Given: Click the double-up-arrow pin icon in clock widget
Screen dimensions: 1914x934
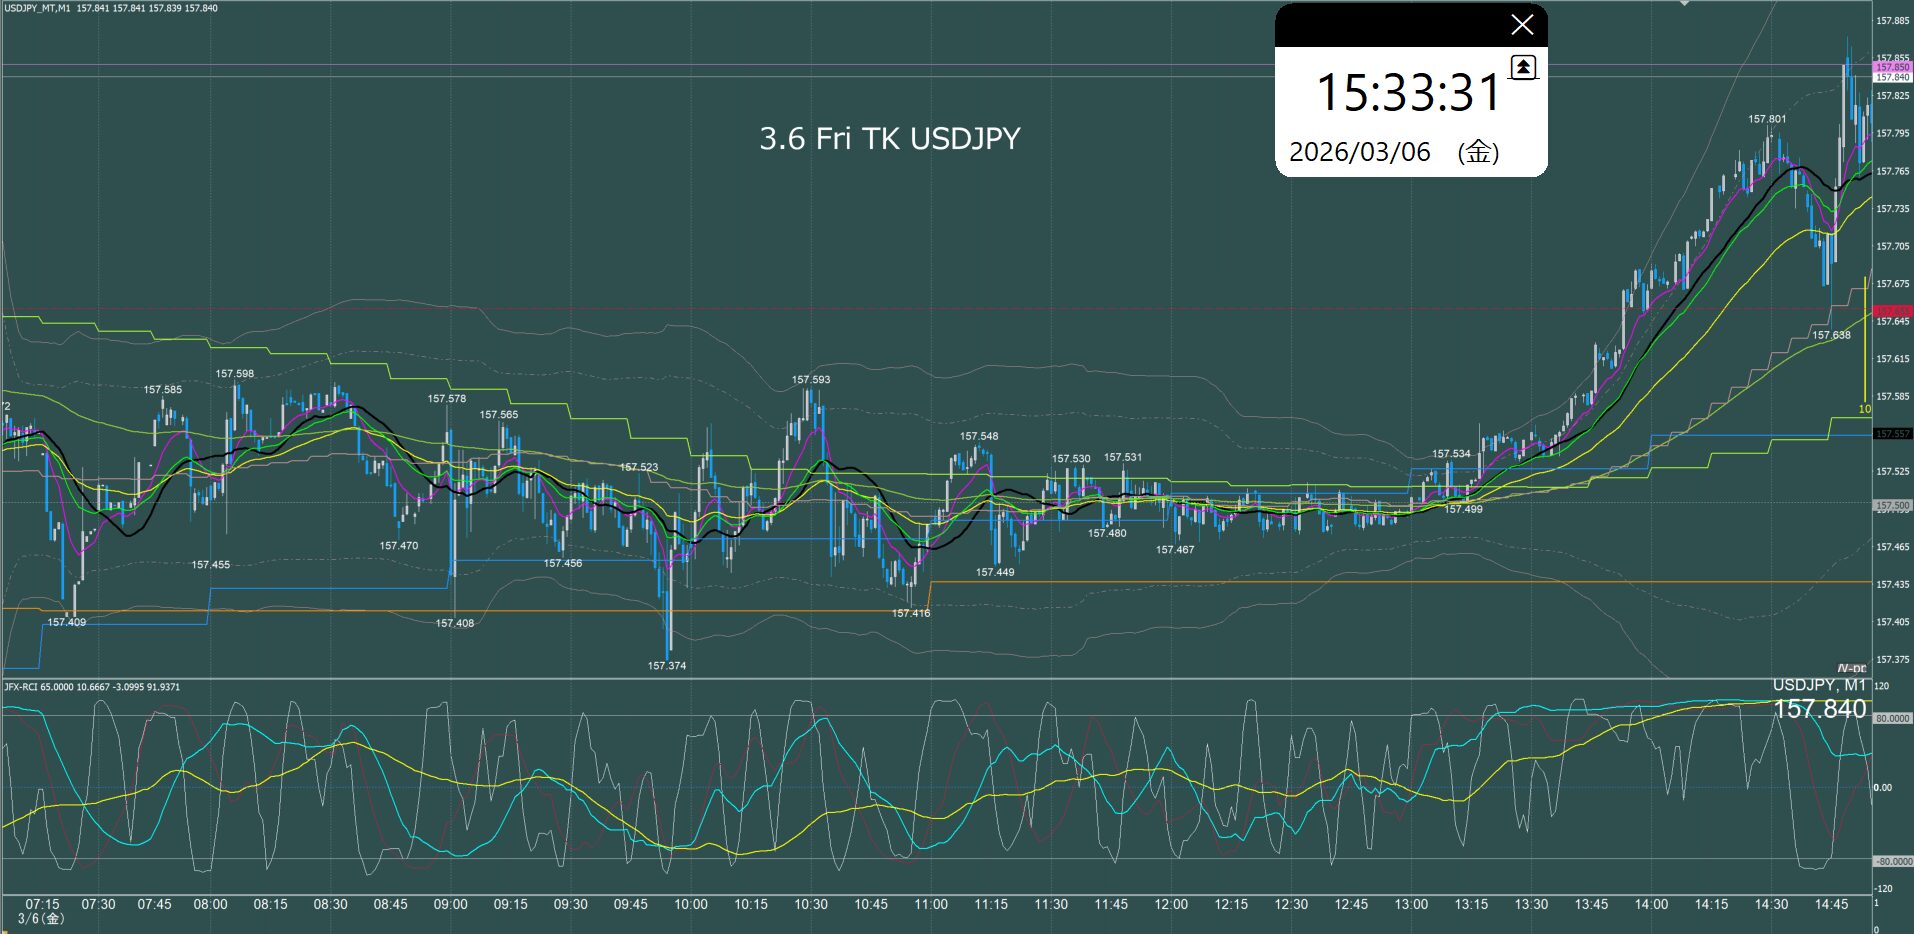Looking at the screenshot, I should pyautogui.click(x=1522, y=67).
